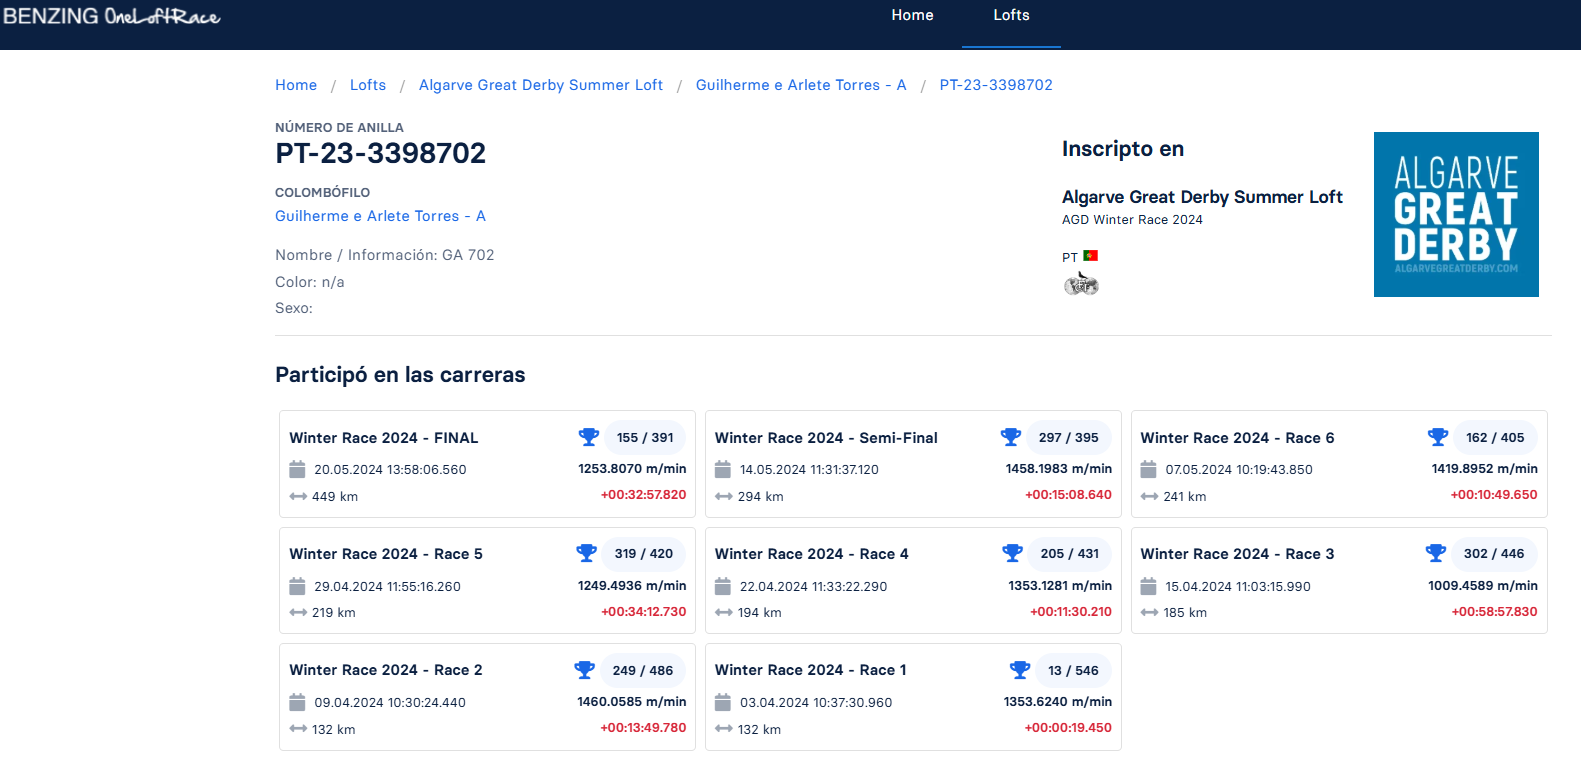Open the Winter Race 2024 - Race 3 card
1581x763 pixels.
[x=1236, y=554]
